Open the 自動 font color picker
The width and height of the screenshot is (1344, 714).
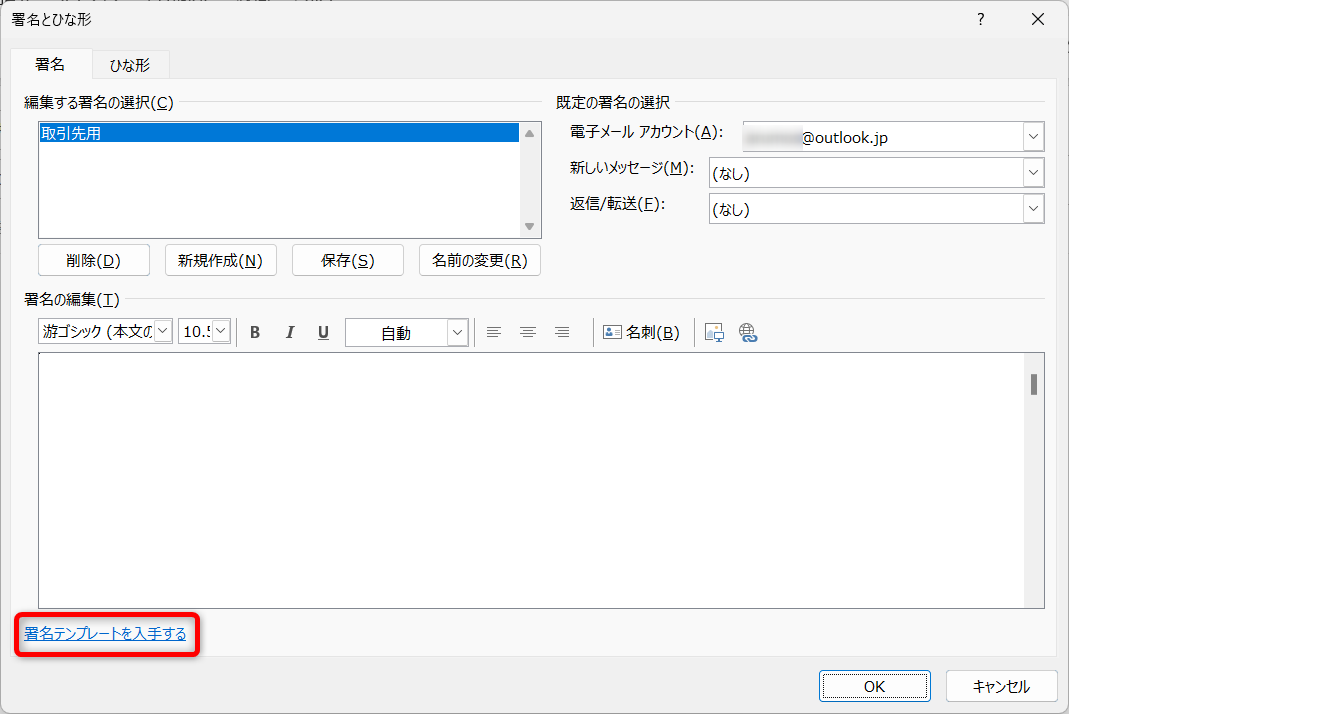coord(457,333)
